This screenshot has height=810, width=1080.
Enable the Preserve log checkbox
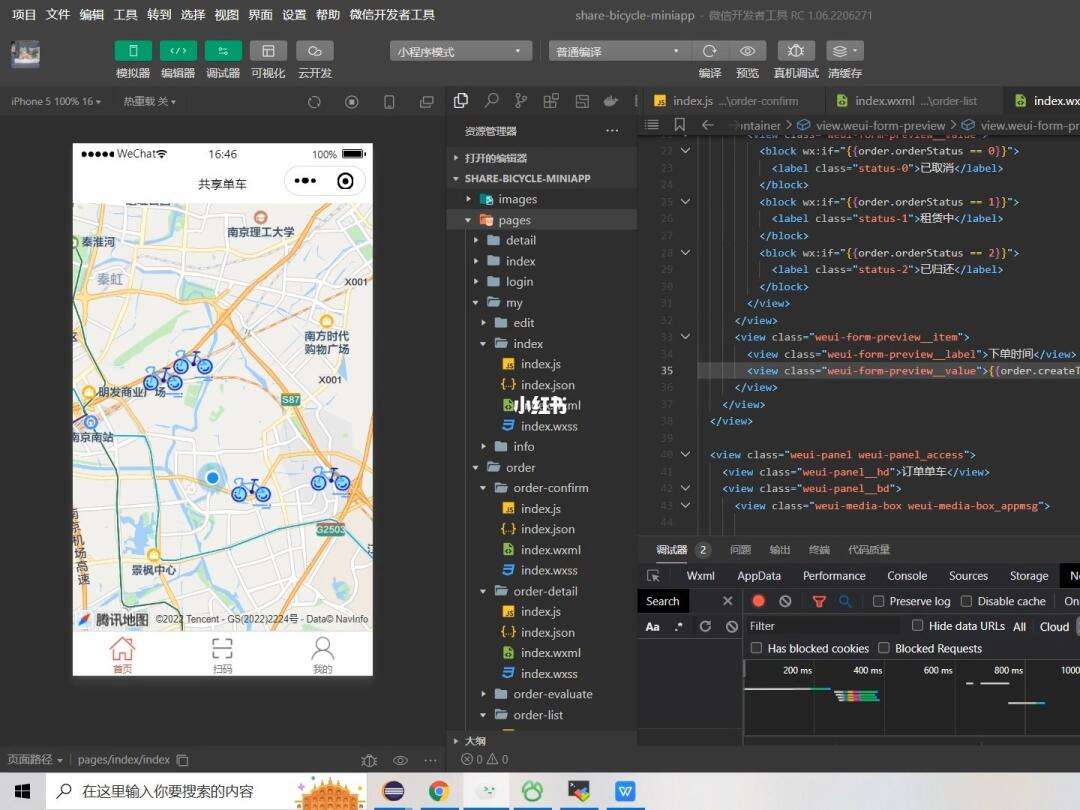point(879,601)
